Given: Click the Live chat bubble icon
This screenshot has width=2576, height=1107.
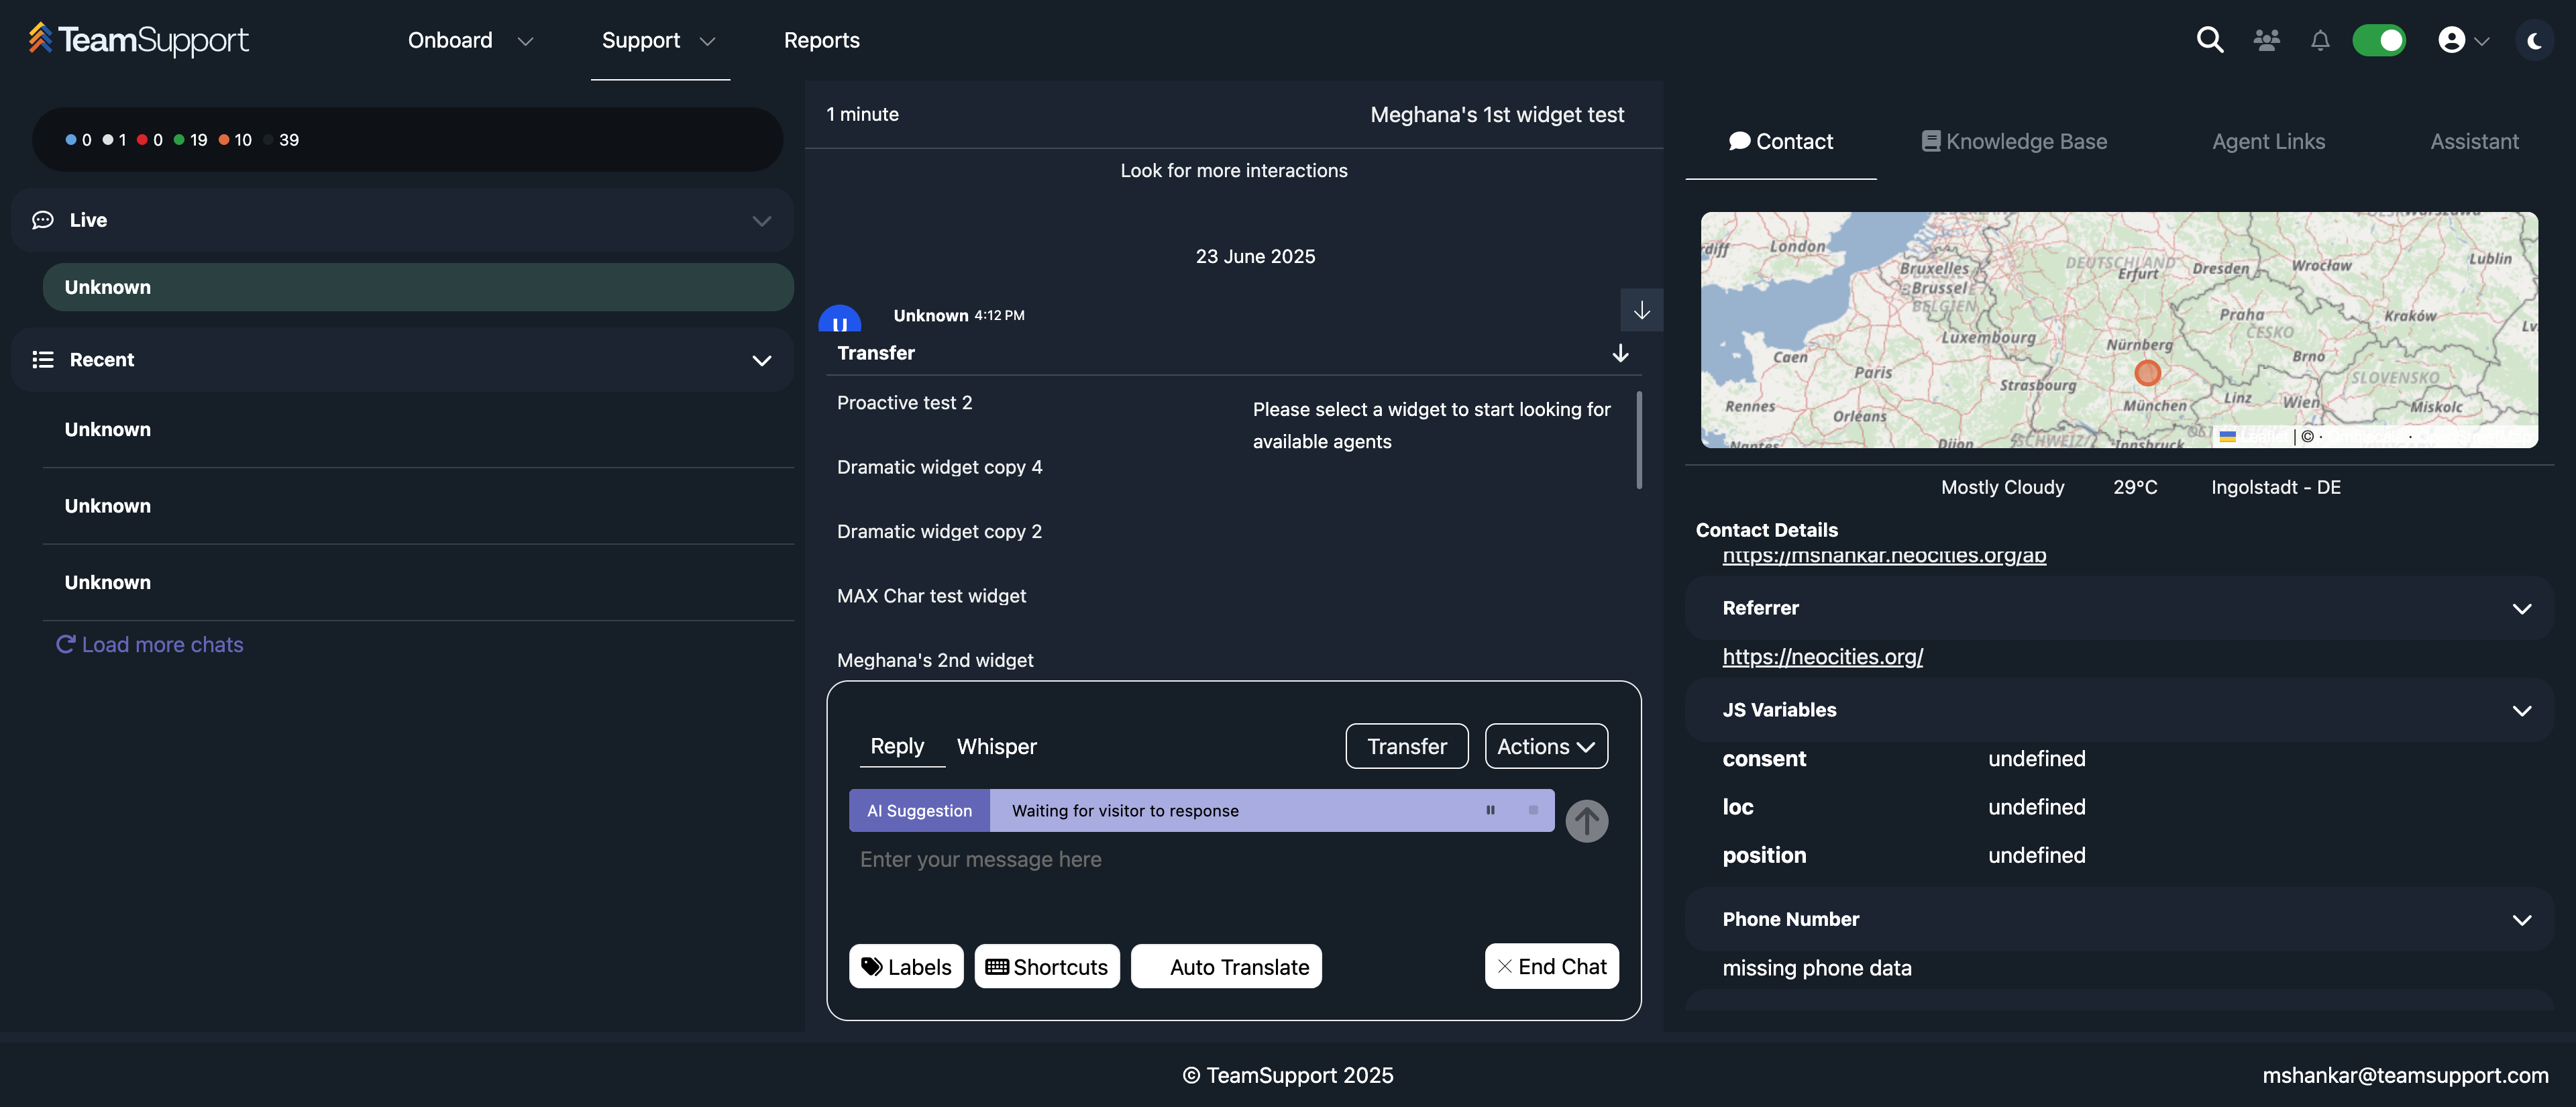Looking at the screenshot, I should tap(42, 220).
